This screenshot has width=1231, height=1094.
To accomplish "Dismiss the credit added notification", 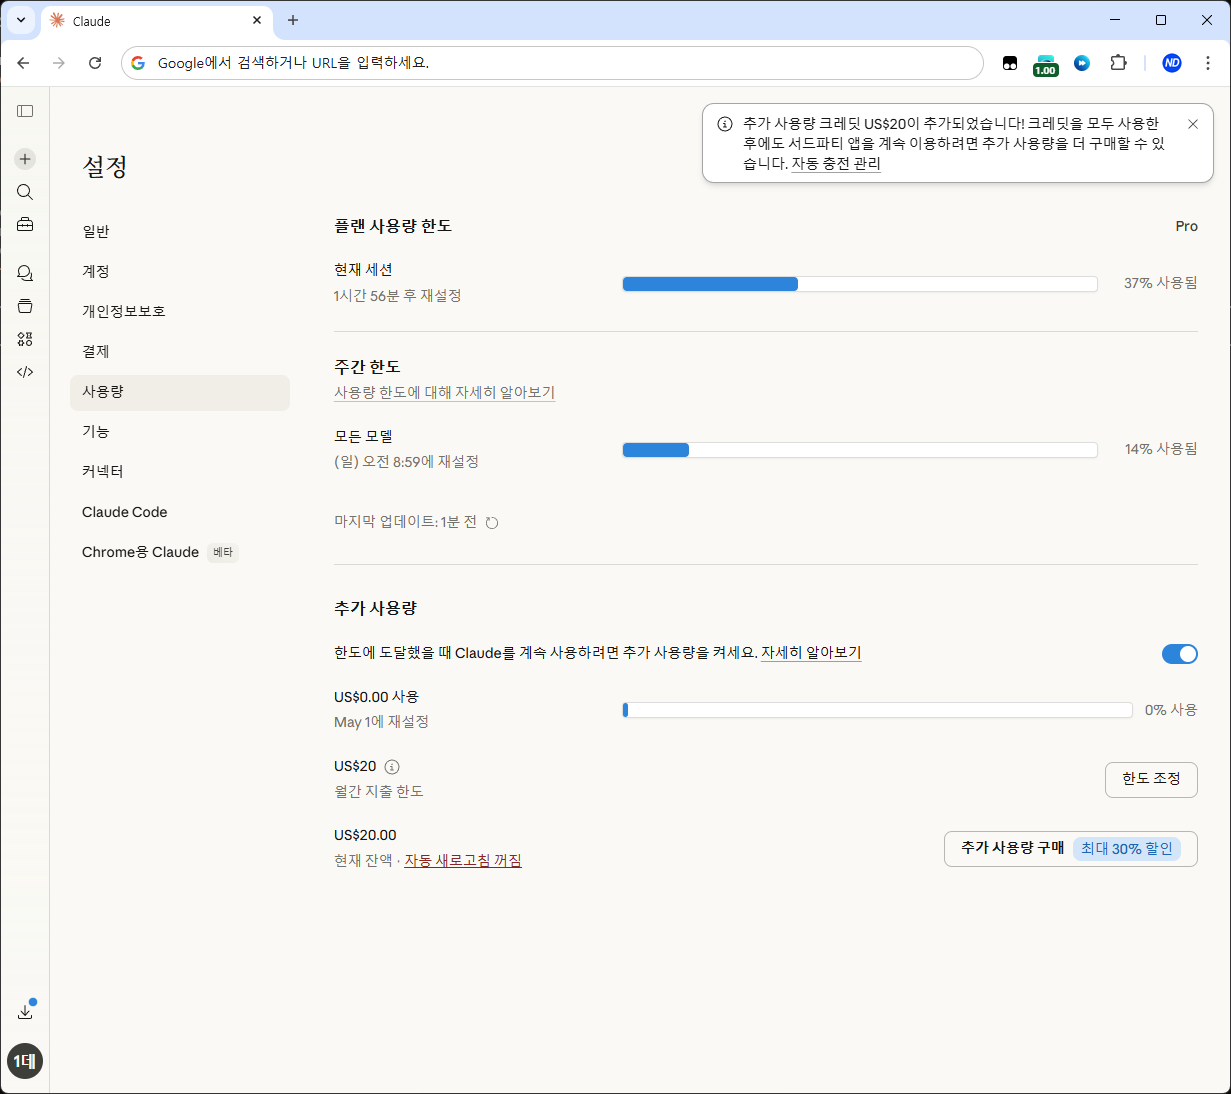I will (x=1193, y=124).
